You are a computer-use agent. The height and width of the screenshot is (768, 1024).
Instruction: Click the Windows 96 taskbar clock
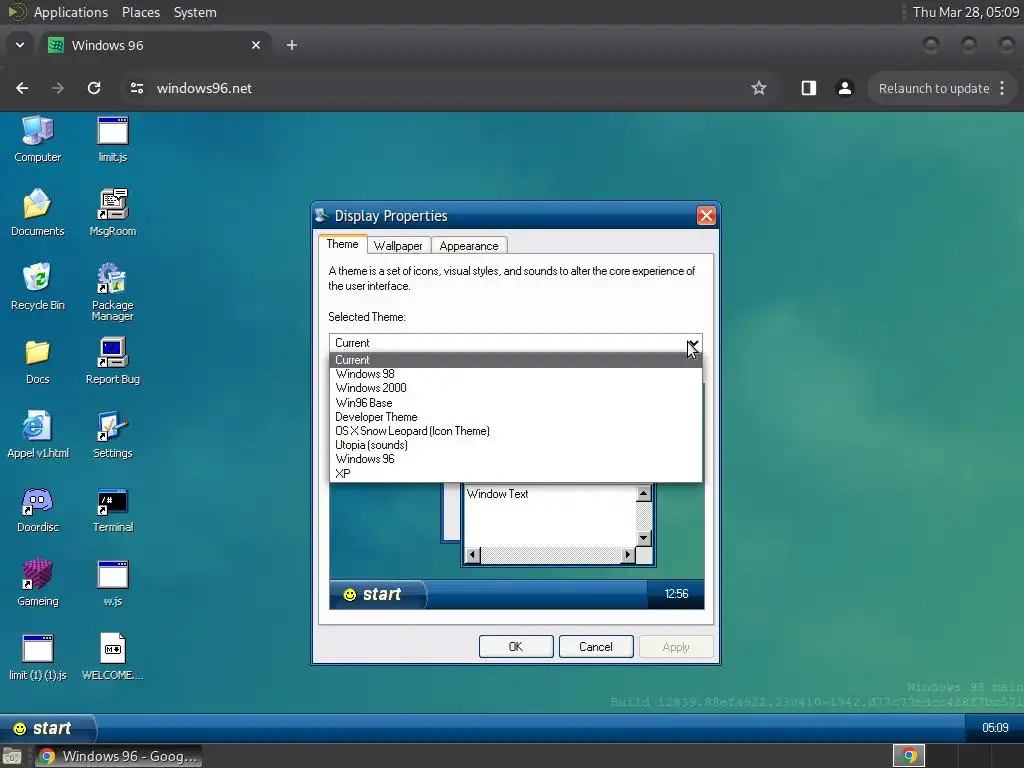[x=995, y=728]
